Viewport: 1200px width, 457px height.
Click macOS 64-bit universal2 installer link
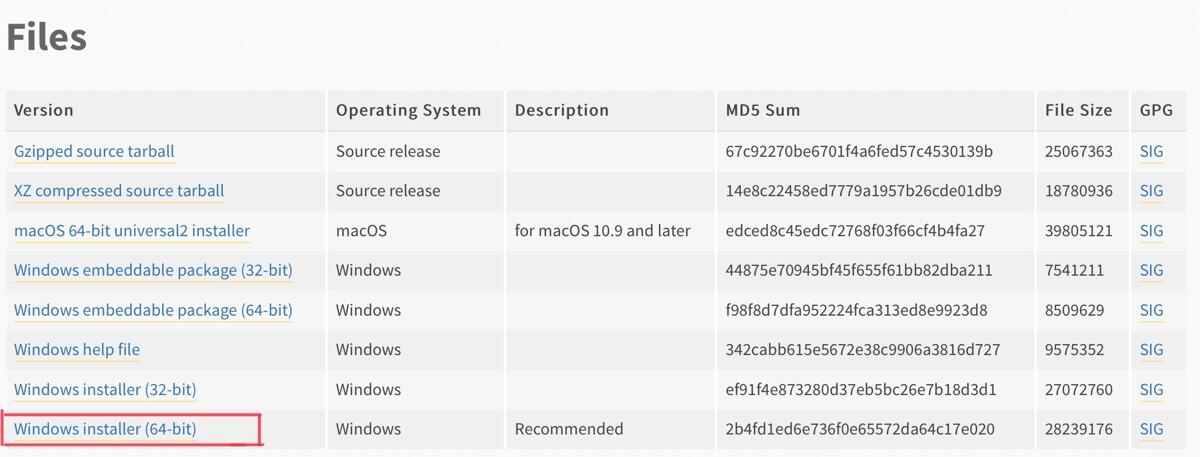click(x=132, y=231)
